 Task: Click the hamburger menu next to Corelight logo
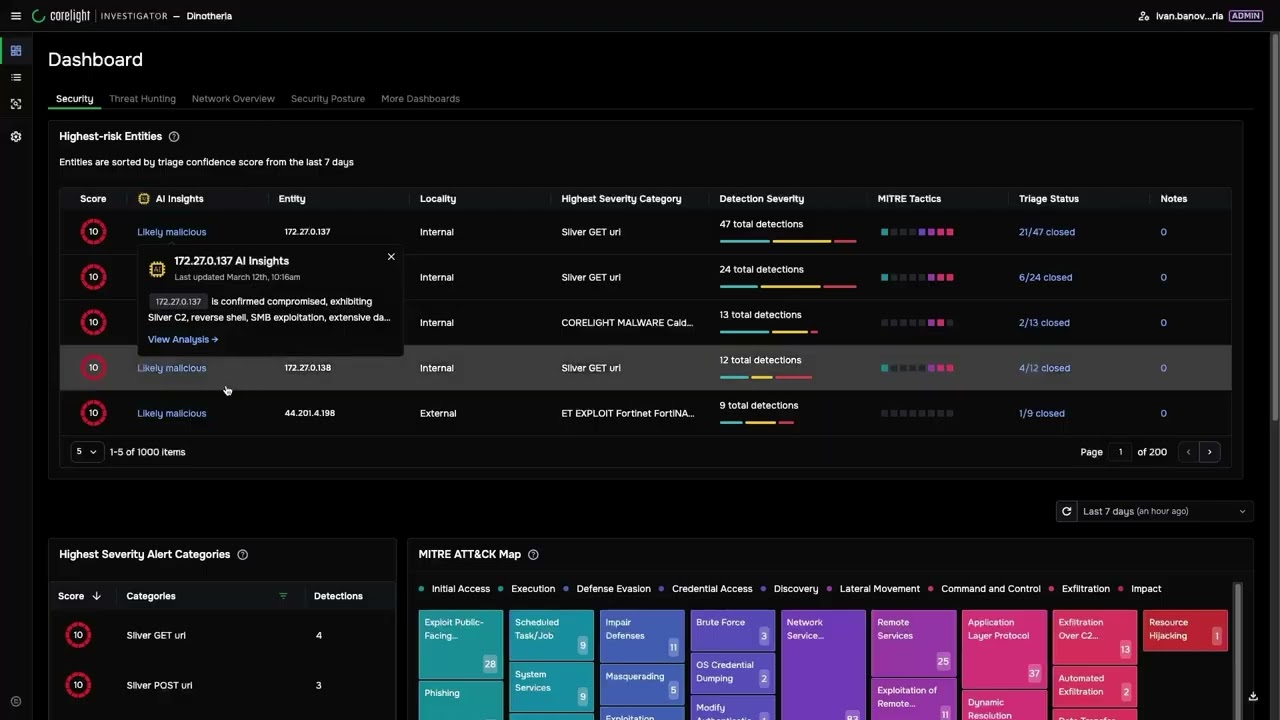[15, 15]
